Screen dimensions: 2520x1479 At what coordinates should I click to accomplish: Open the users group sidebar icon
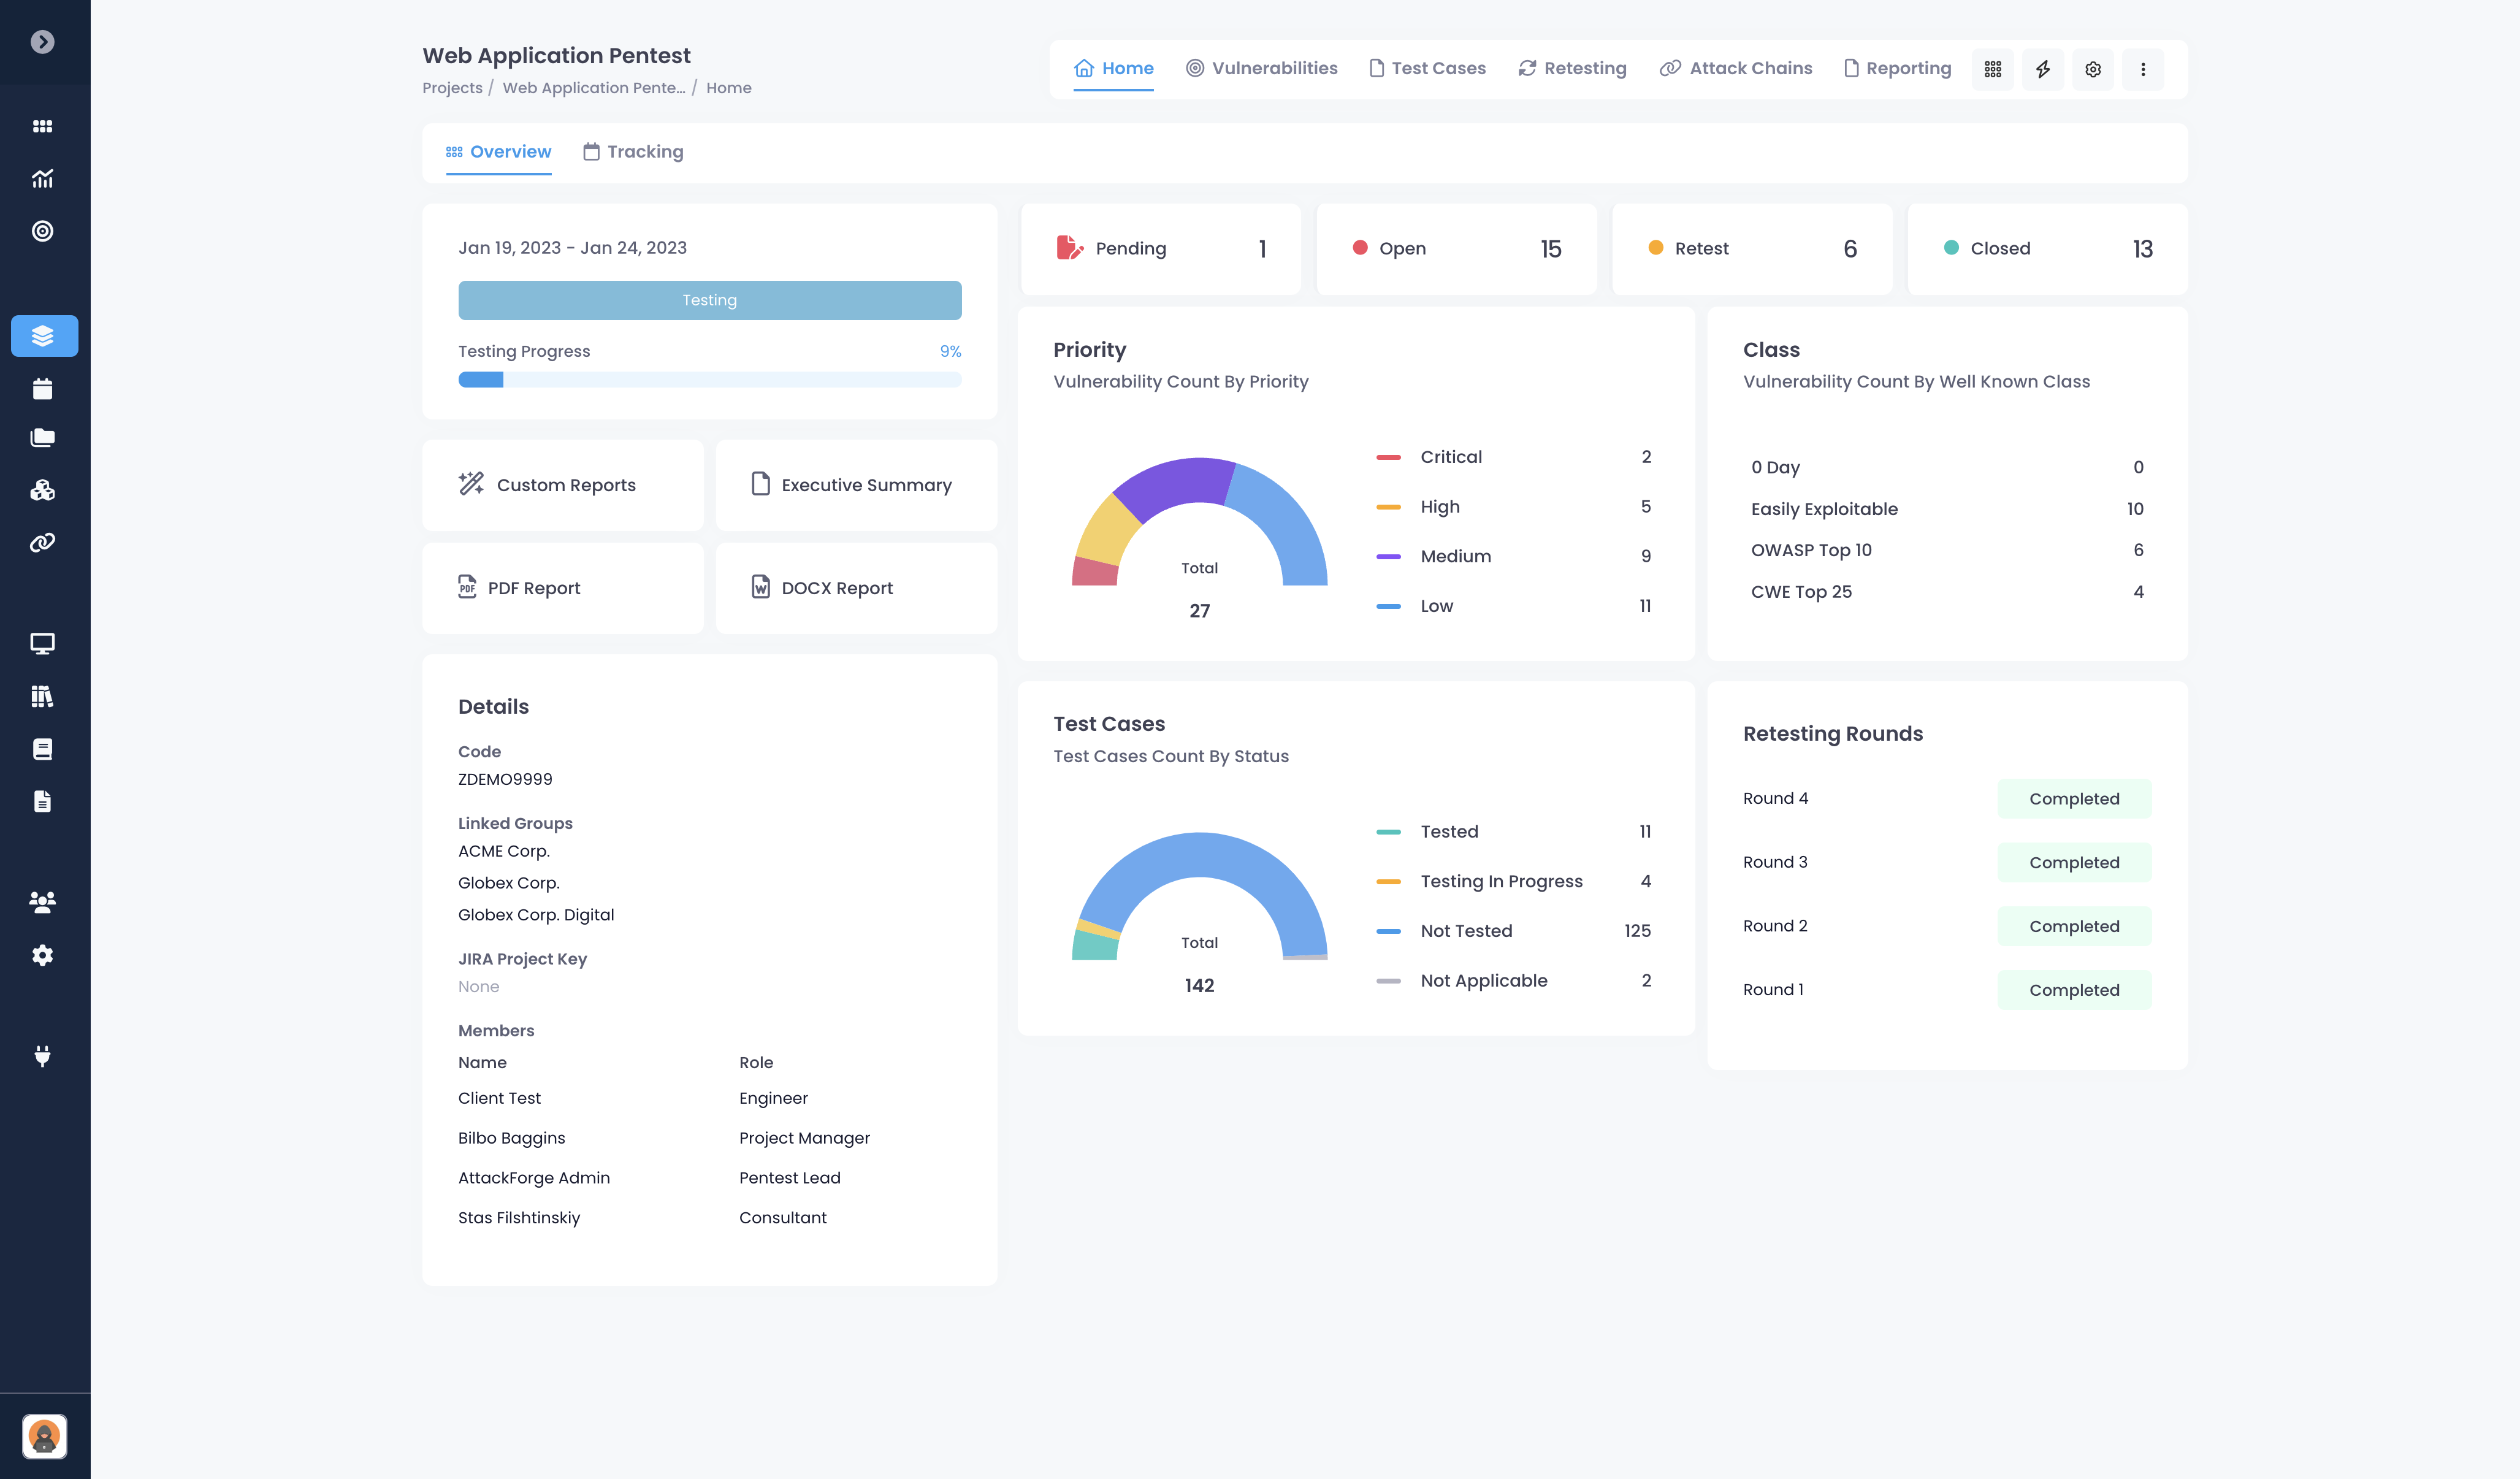(42, 902)
